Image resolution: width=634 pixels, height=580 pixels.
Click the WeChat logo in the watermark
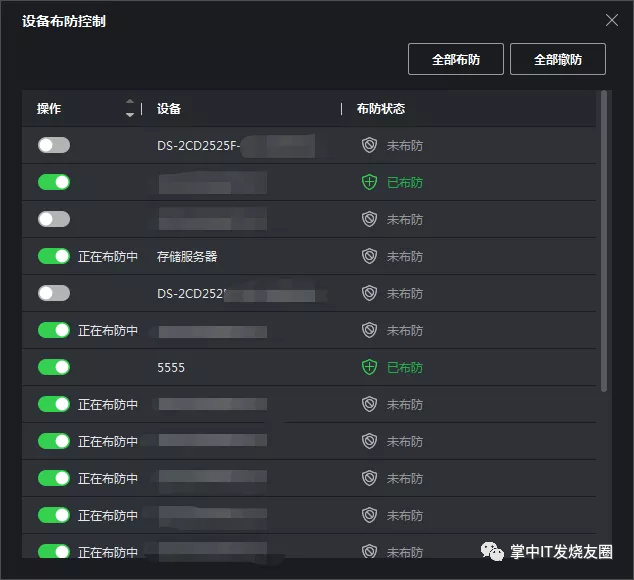(492, 551)
